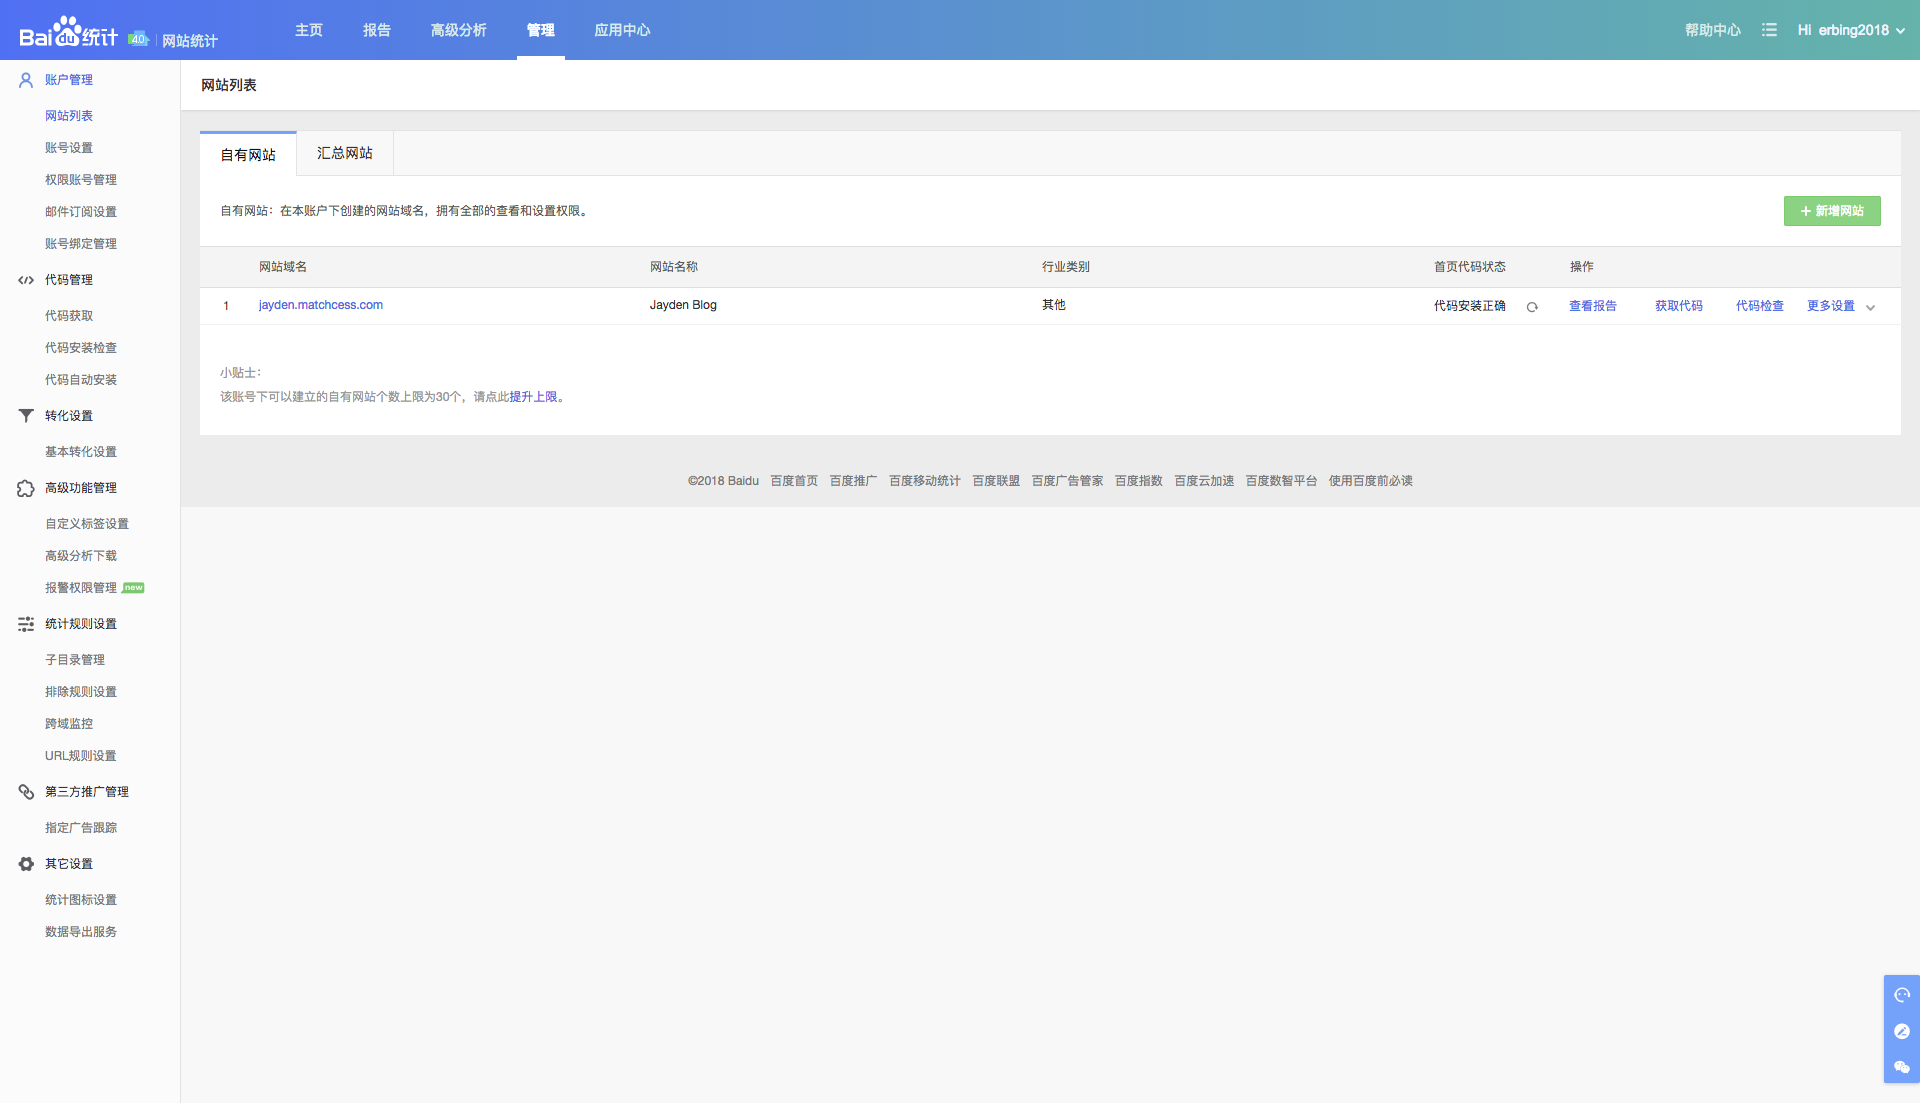Click the 查看报告 link
The height and width of the screenshot is (1103, 1920).
point(1592,306)
